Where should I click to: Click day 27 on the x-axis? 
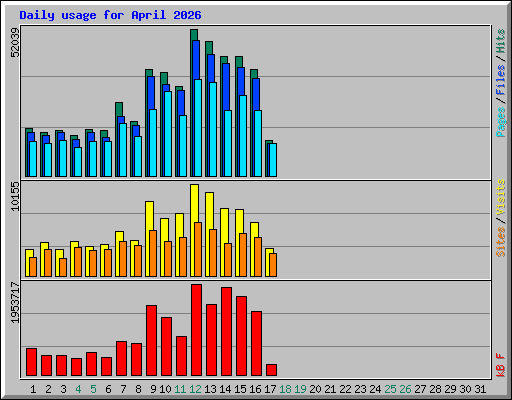(x=420, y=389)
